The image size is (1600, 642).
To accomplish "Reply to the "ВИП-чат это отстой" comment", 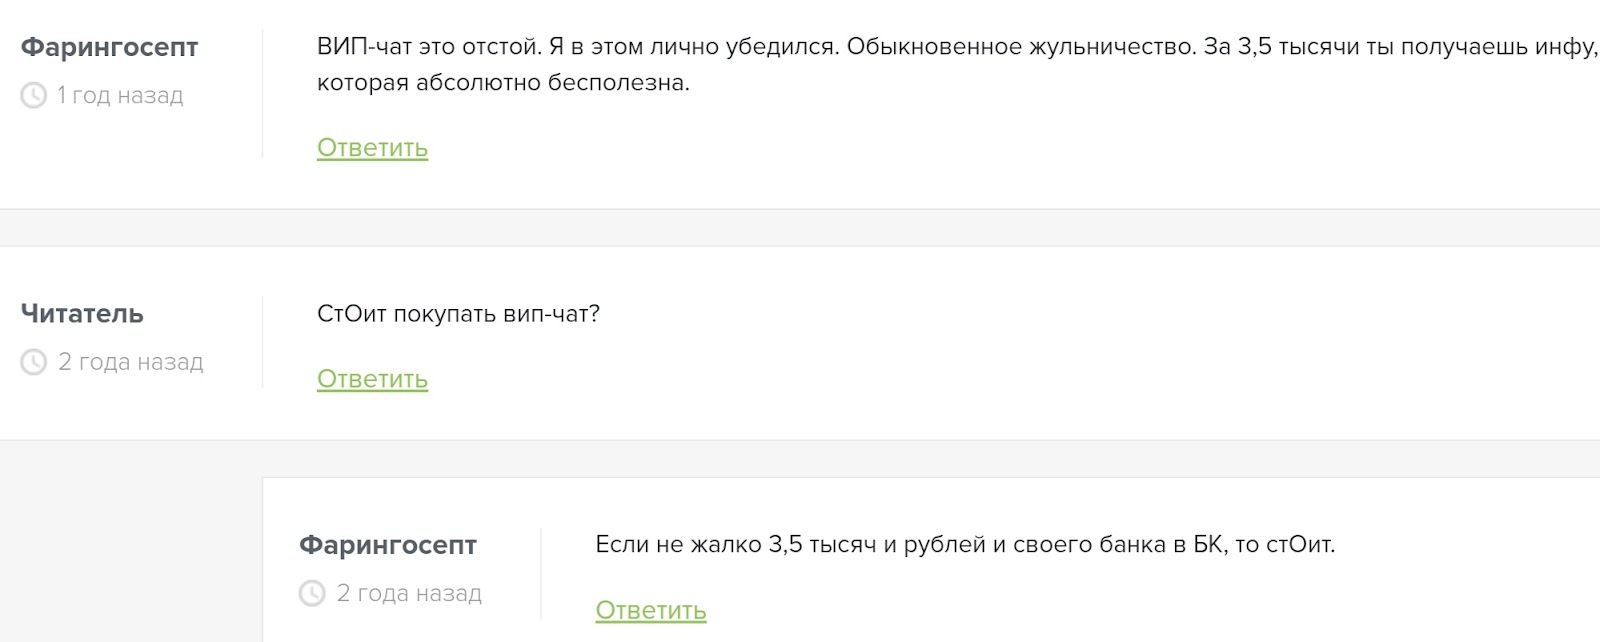I will coord(372,148).
